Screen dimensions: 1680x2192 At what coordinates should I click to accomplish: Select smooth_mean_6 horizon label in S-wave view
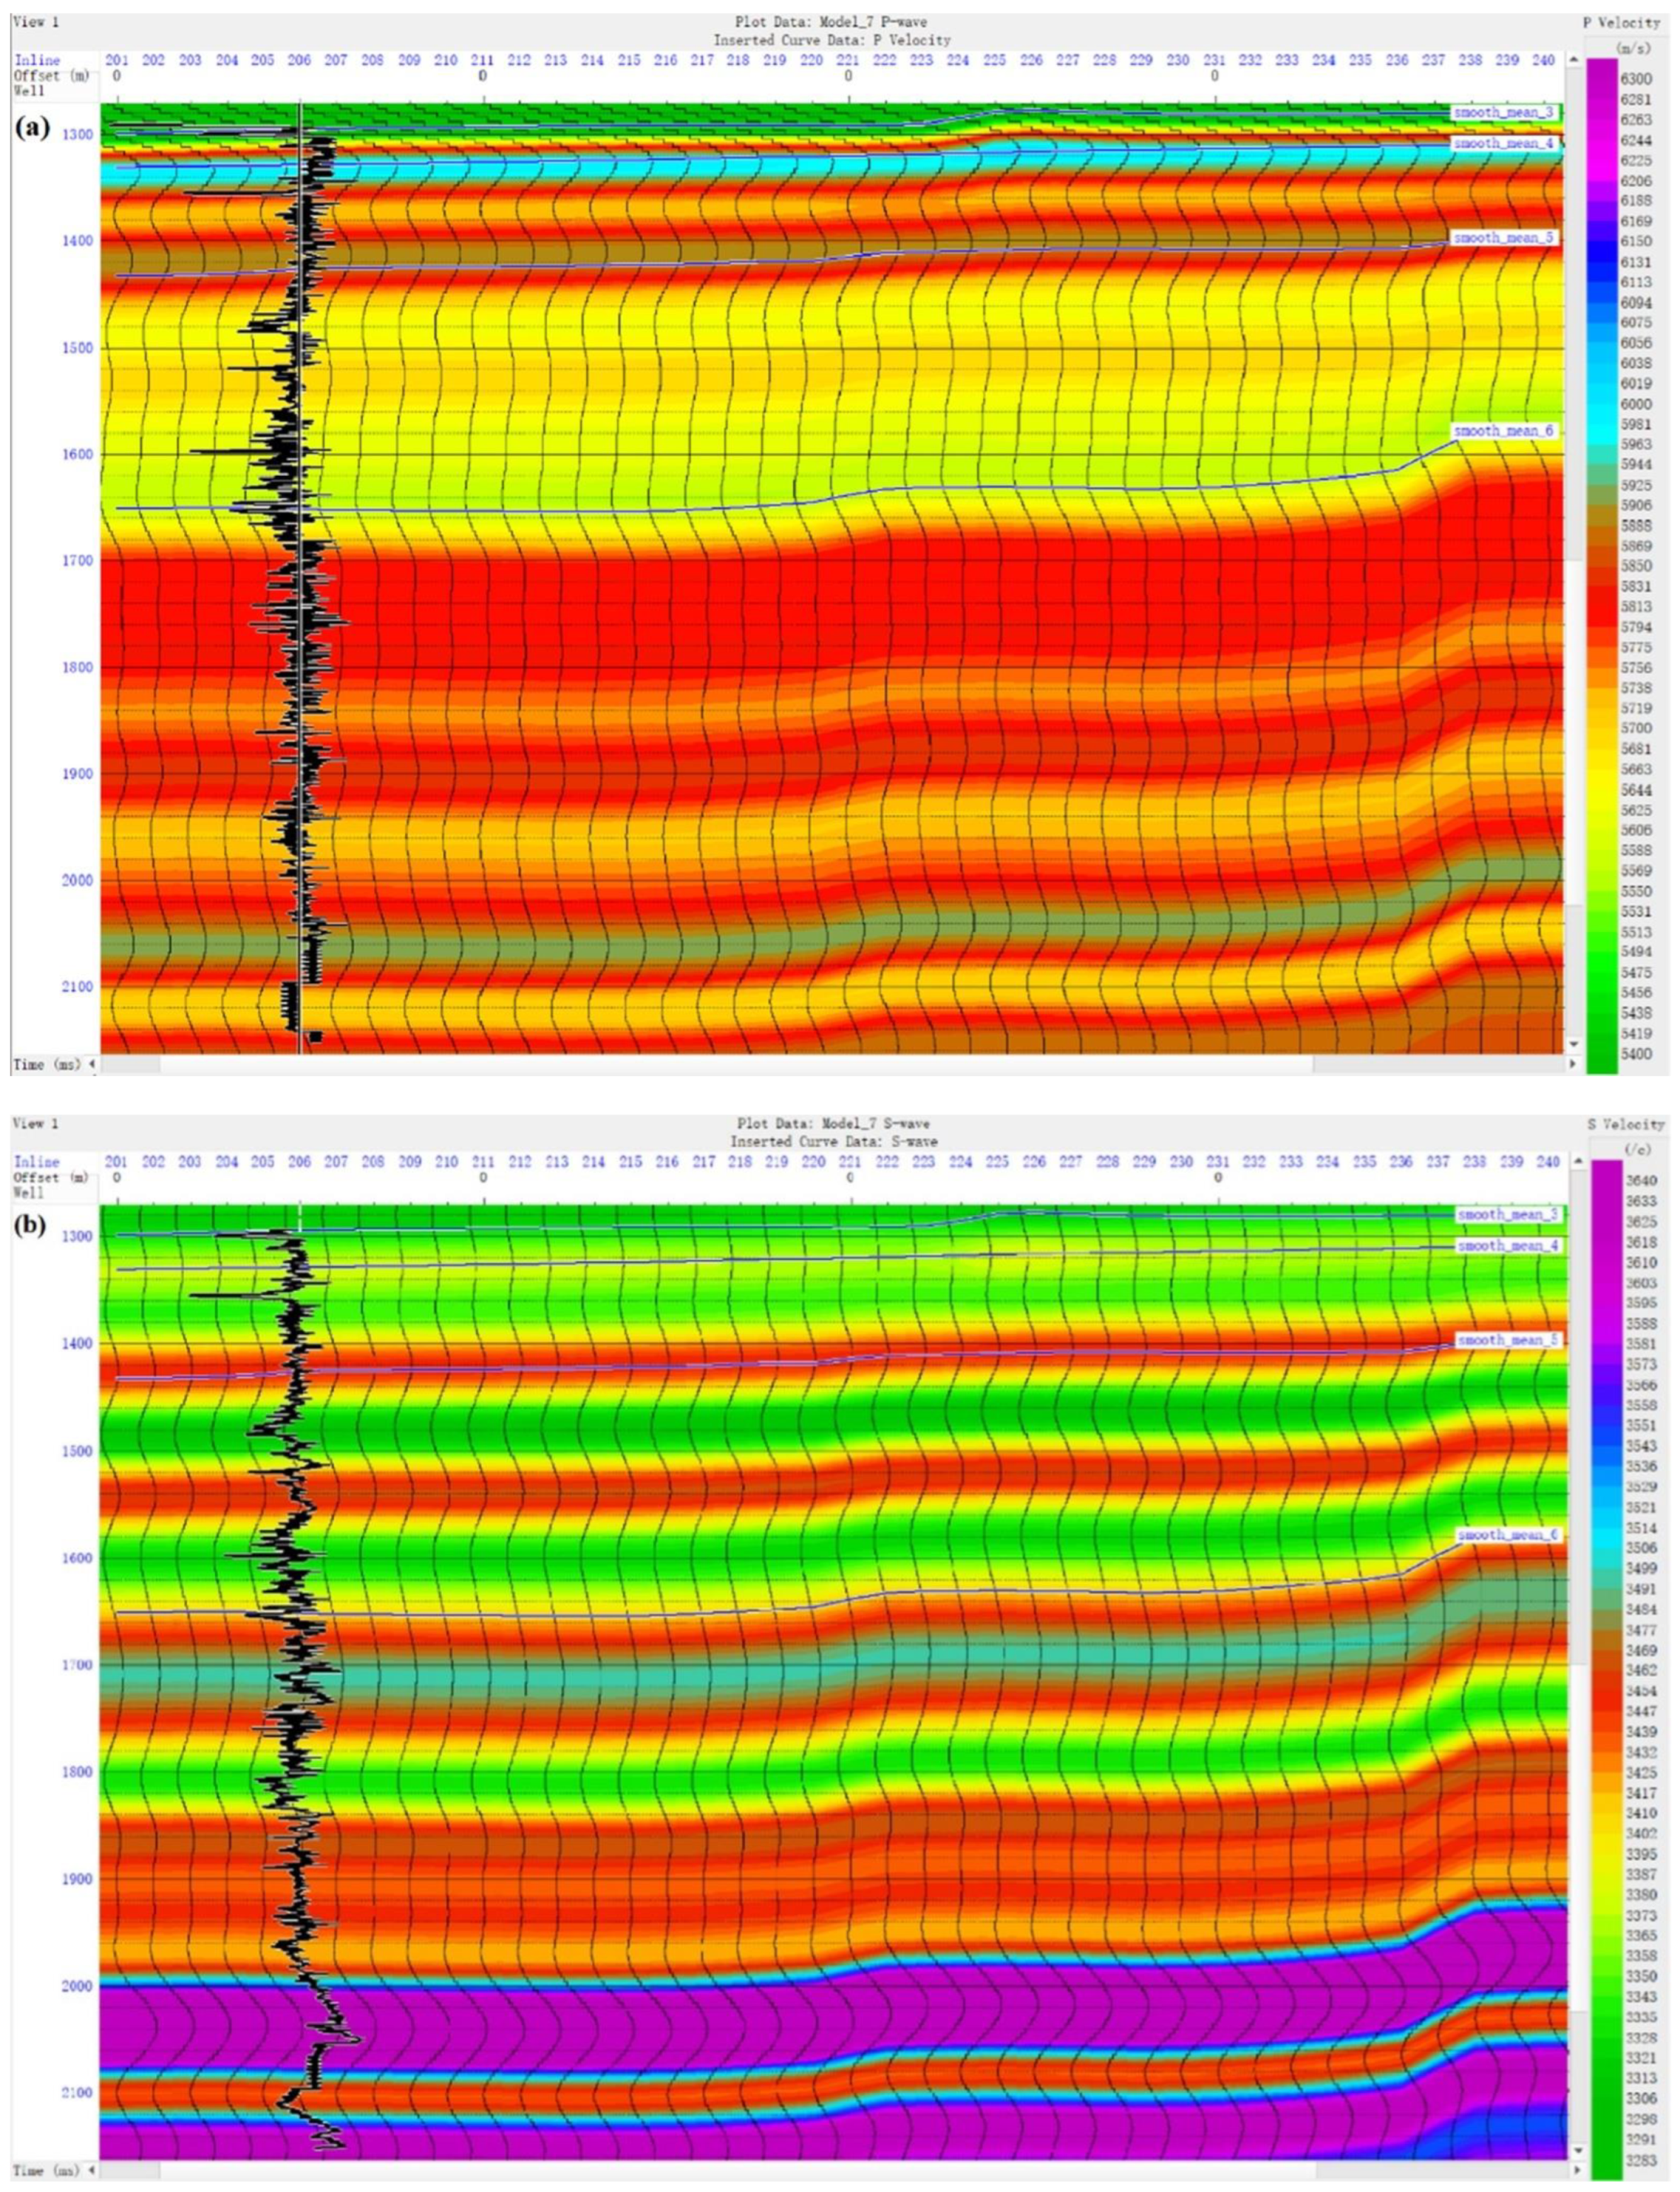point(1507,1535)
